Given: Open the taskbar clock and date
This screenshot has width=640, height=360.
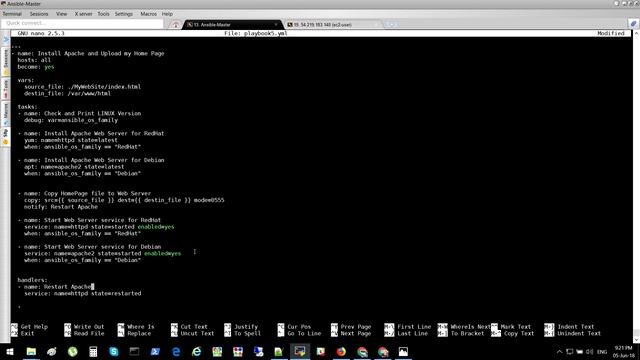Looking at the screenshot, I should 624,351.
